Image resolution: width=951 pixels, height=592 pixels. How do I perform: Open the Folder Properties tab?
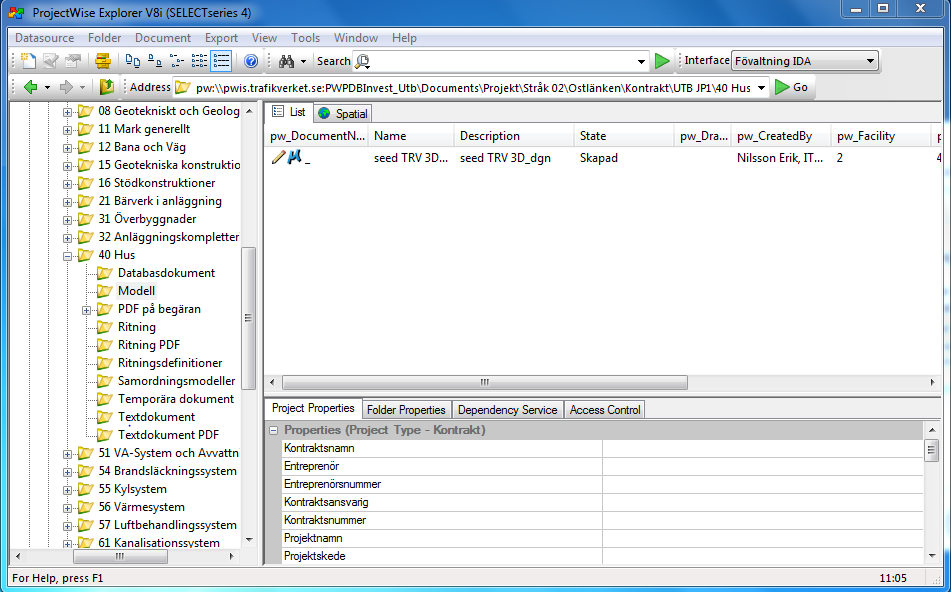pos(406,410)
